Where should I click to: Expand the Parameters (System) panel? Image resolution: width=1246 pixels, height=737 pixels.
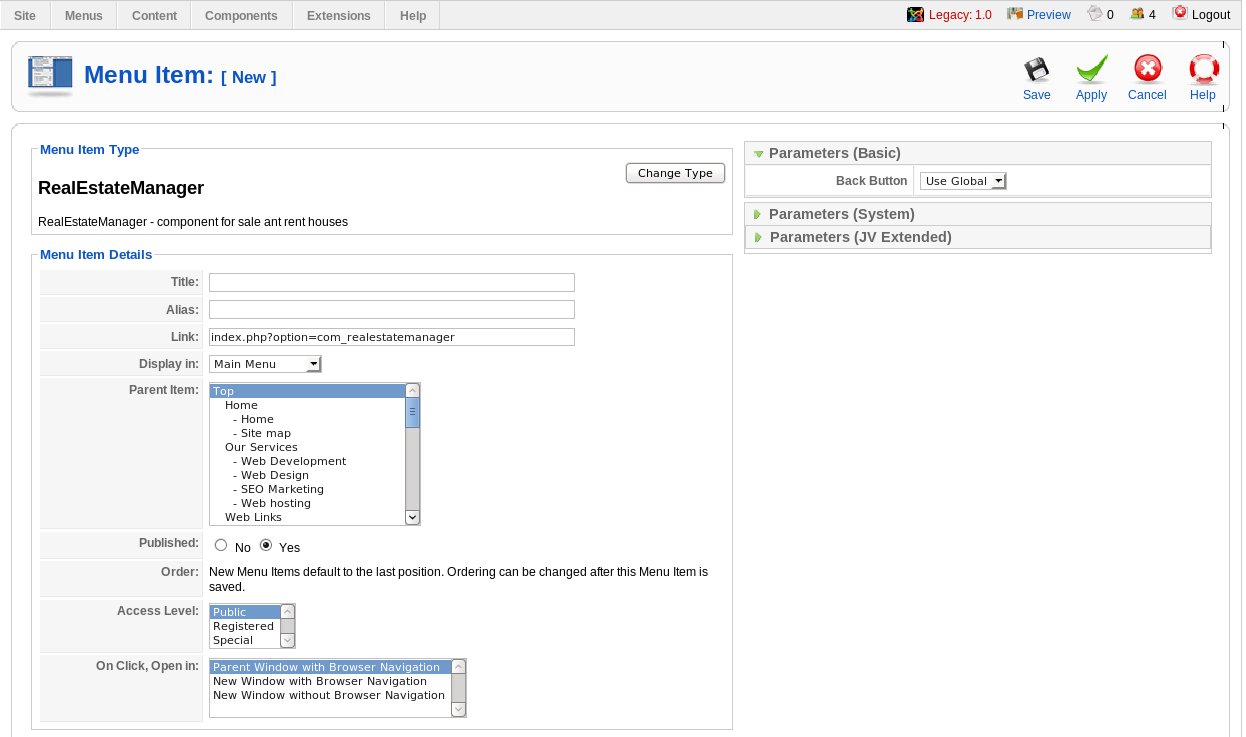pyautogui.click(x=978, y=214)
